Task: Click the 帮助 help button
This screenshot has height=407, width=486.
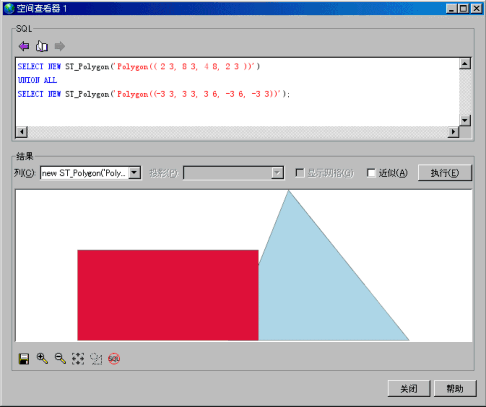Action: point(455,389)
